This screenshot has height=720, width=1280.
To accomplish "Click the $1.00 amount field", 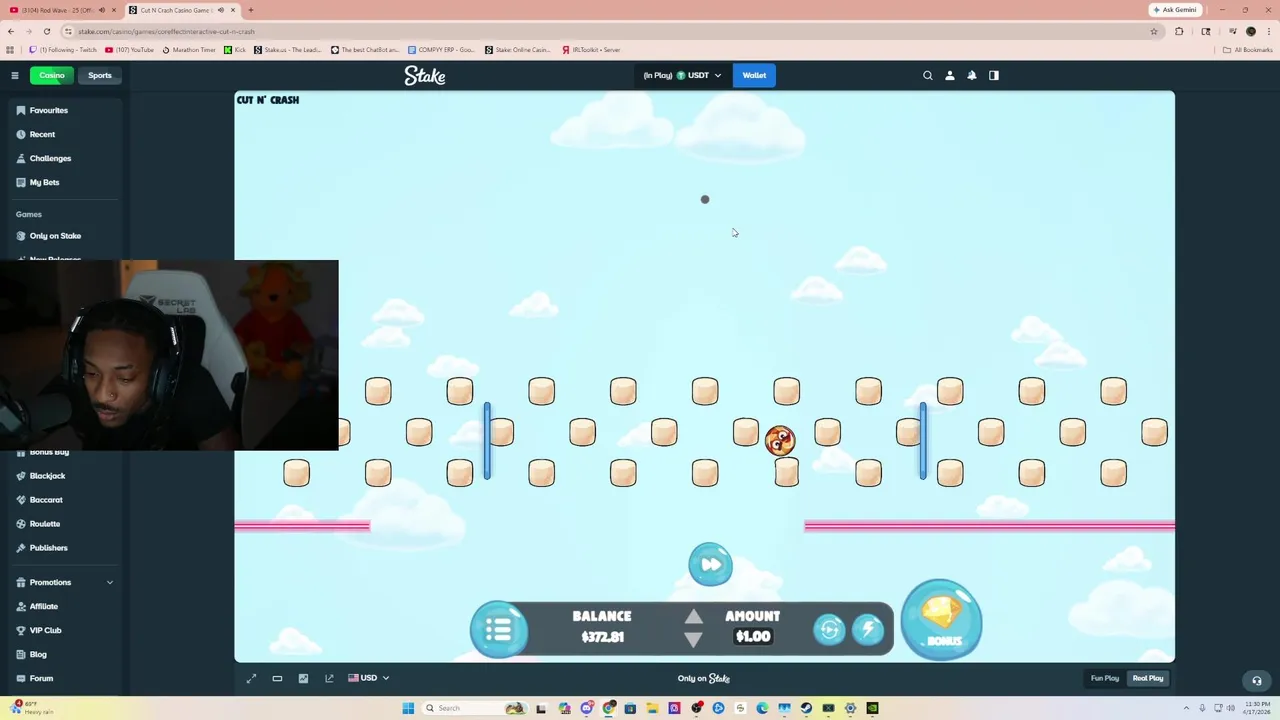I will point(753,637).
